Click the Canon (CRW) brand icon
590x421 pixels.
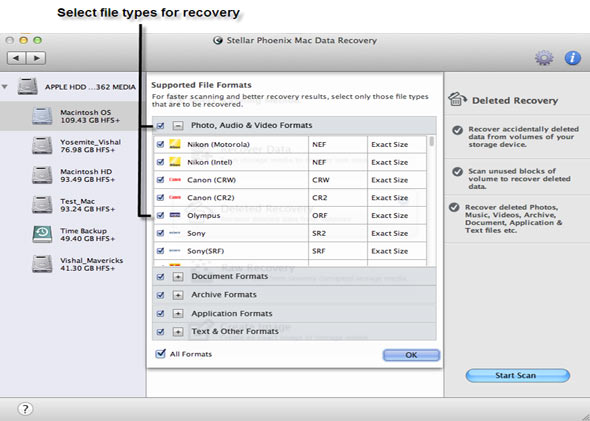pos(175,179)
